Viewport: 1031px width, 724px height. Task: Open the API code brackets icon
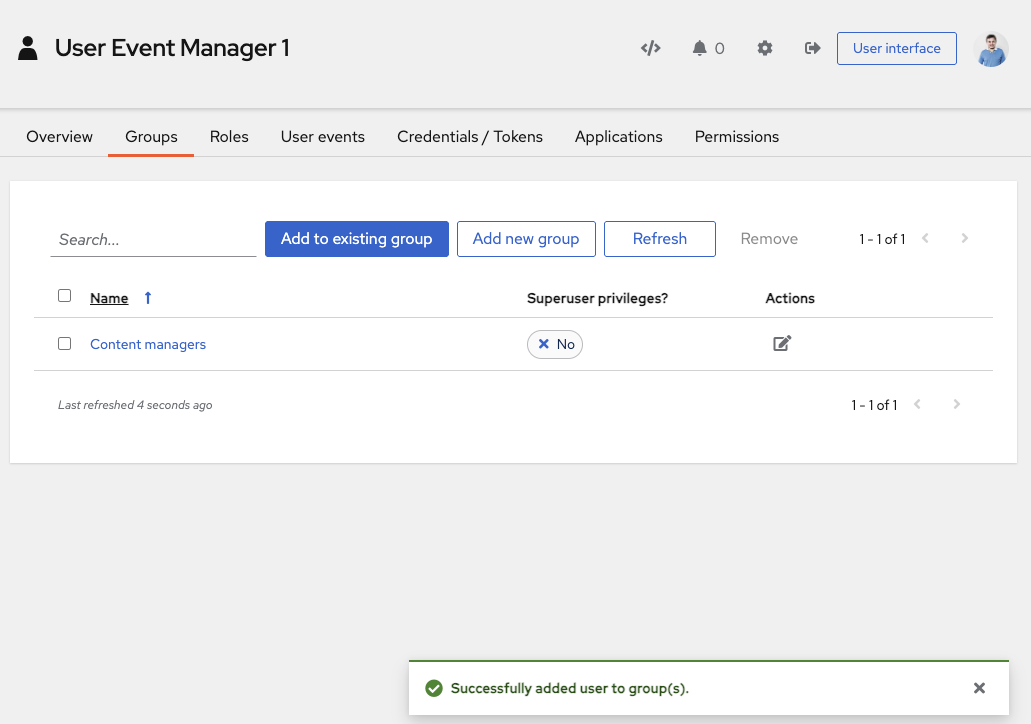tap(651, 48)
